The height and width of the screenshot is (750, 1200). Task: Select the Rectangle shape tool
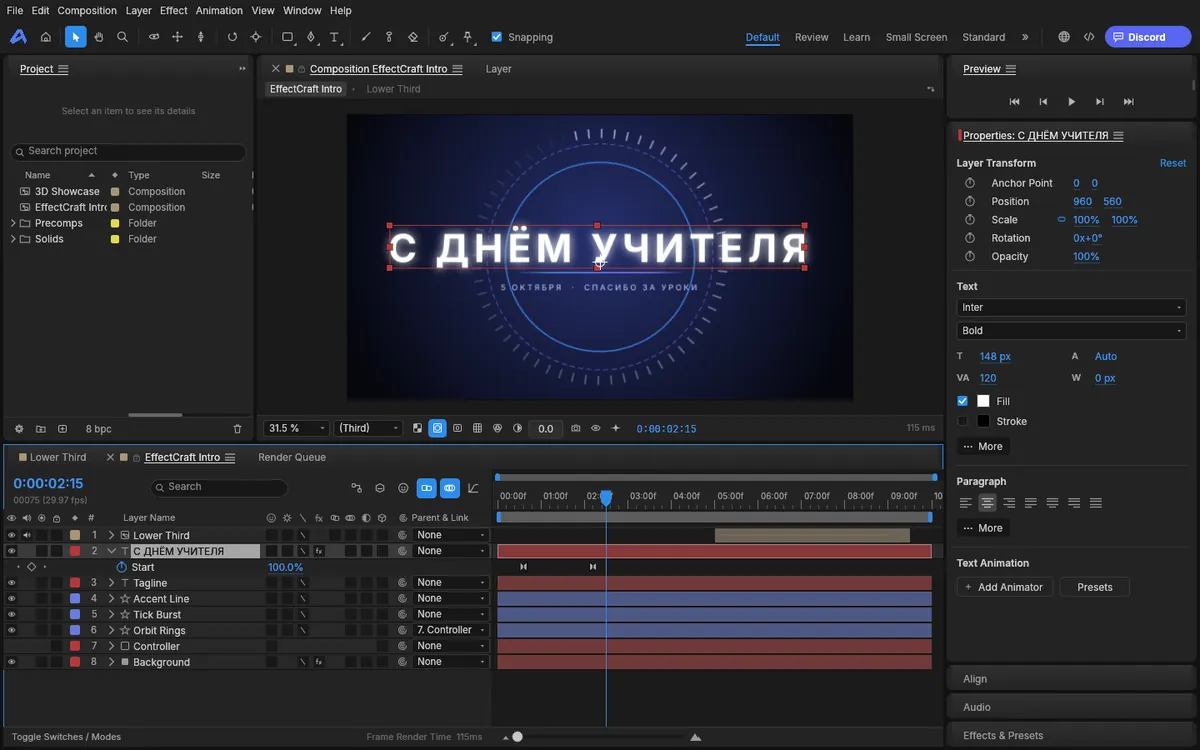[287, 37]
